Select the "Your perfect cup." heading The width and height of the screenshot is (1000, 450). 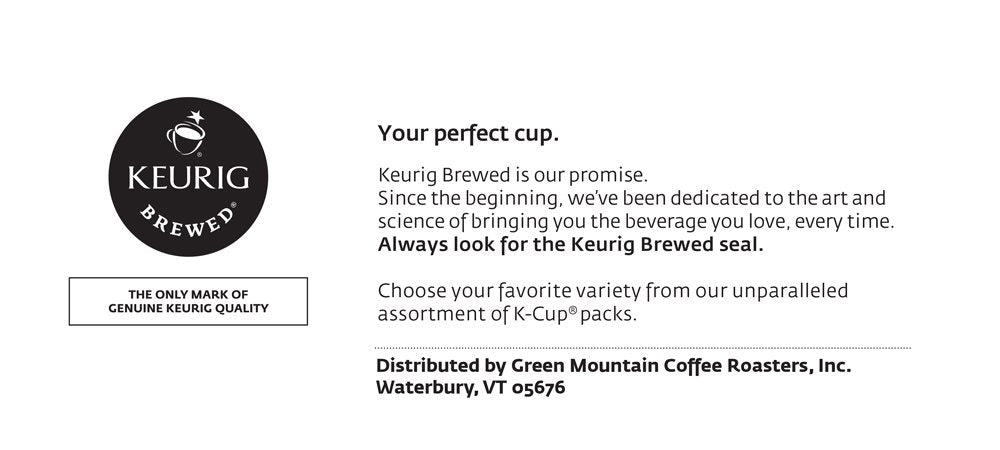pos(468,133)
